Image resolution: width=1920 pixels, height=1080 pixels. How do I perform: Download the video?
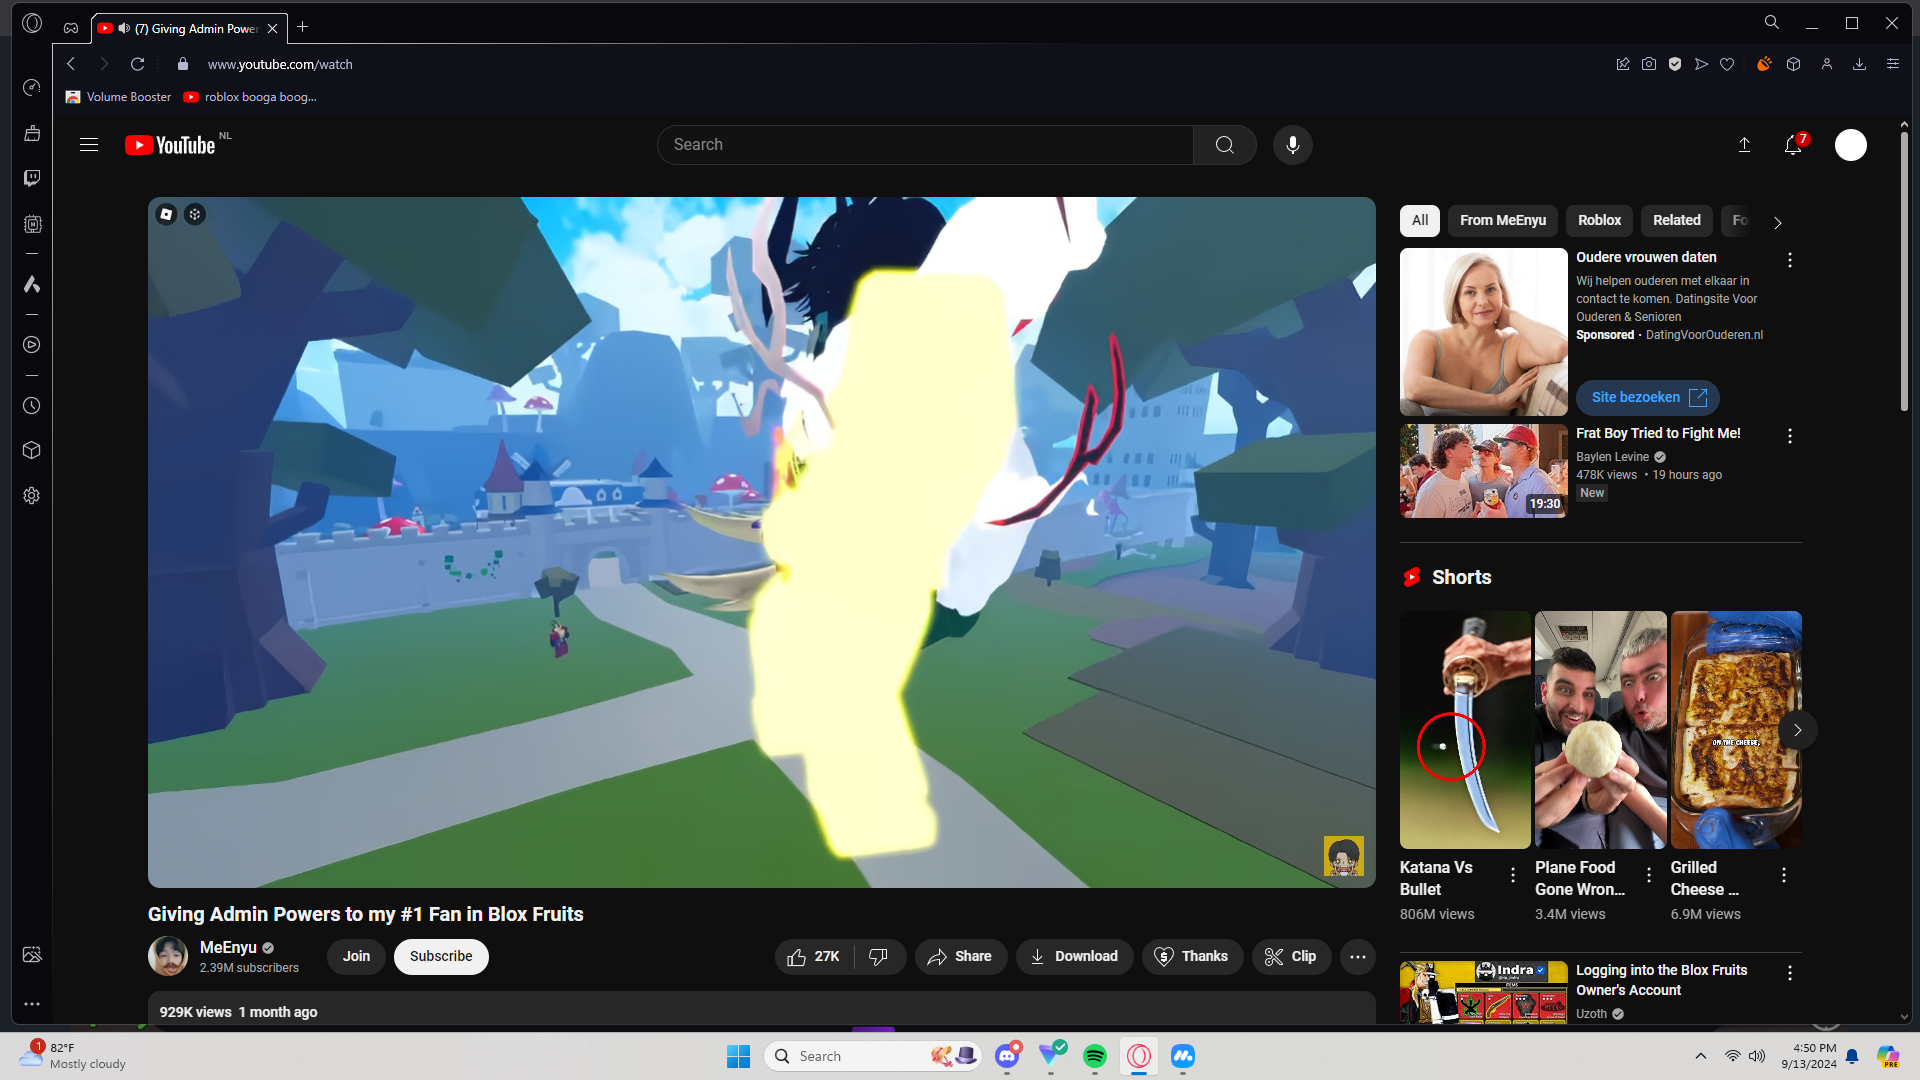tap(1075, 957)
